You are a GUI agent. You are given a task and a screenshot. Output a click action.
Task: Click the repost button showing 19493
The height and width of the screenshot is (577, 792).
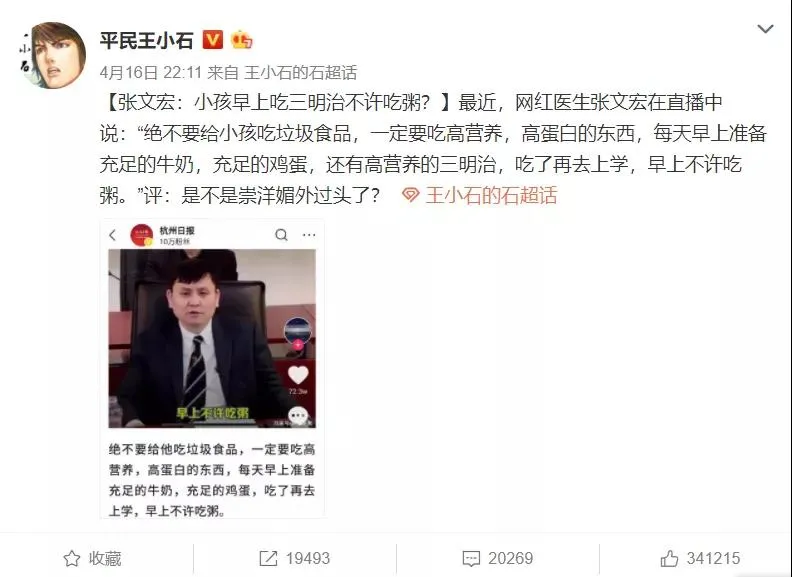tap(294, 558)
